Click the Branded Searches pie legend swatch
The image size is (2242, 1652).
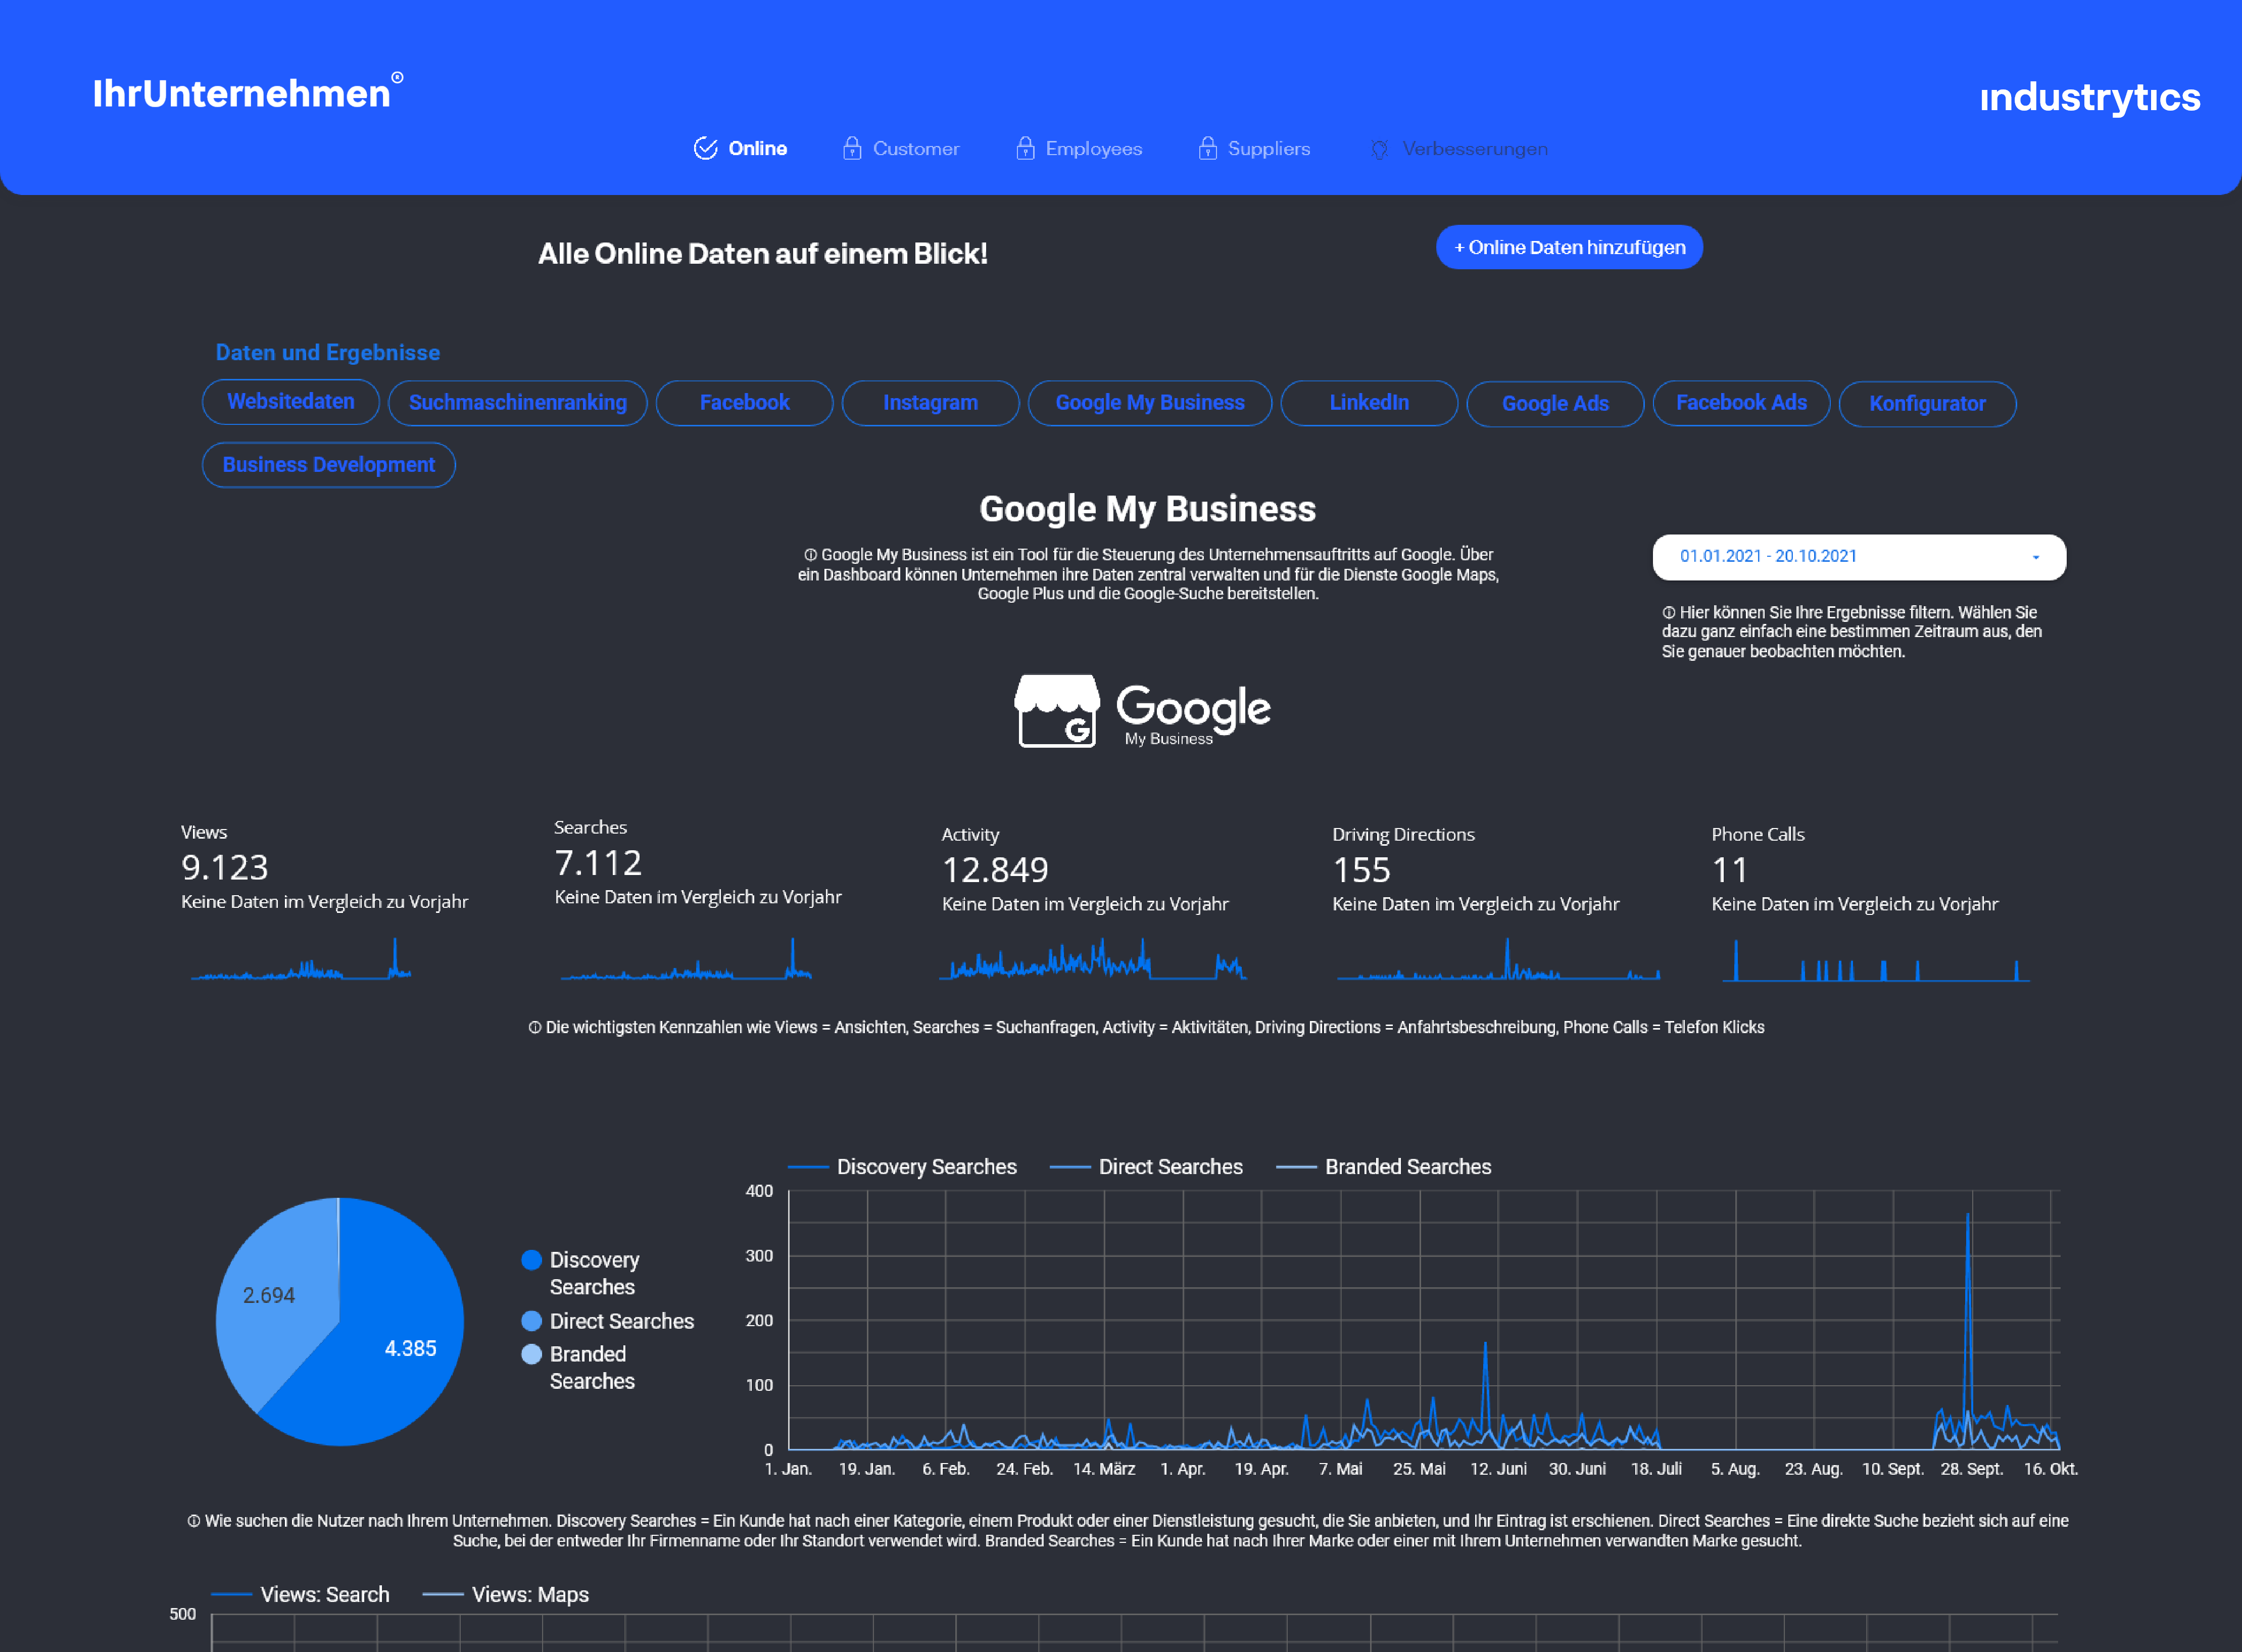(531, 1354)
